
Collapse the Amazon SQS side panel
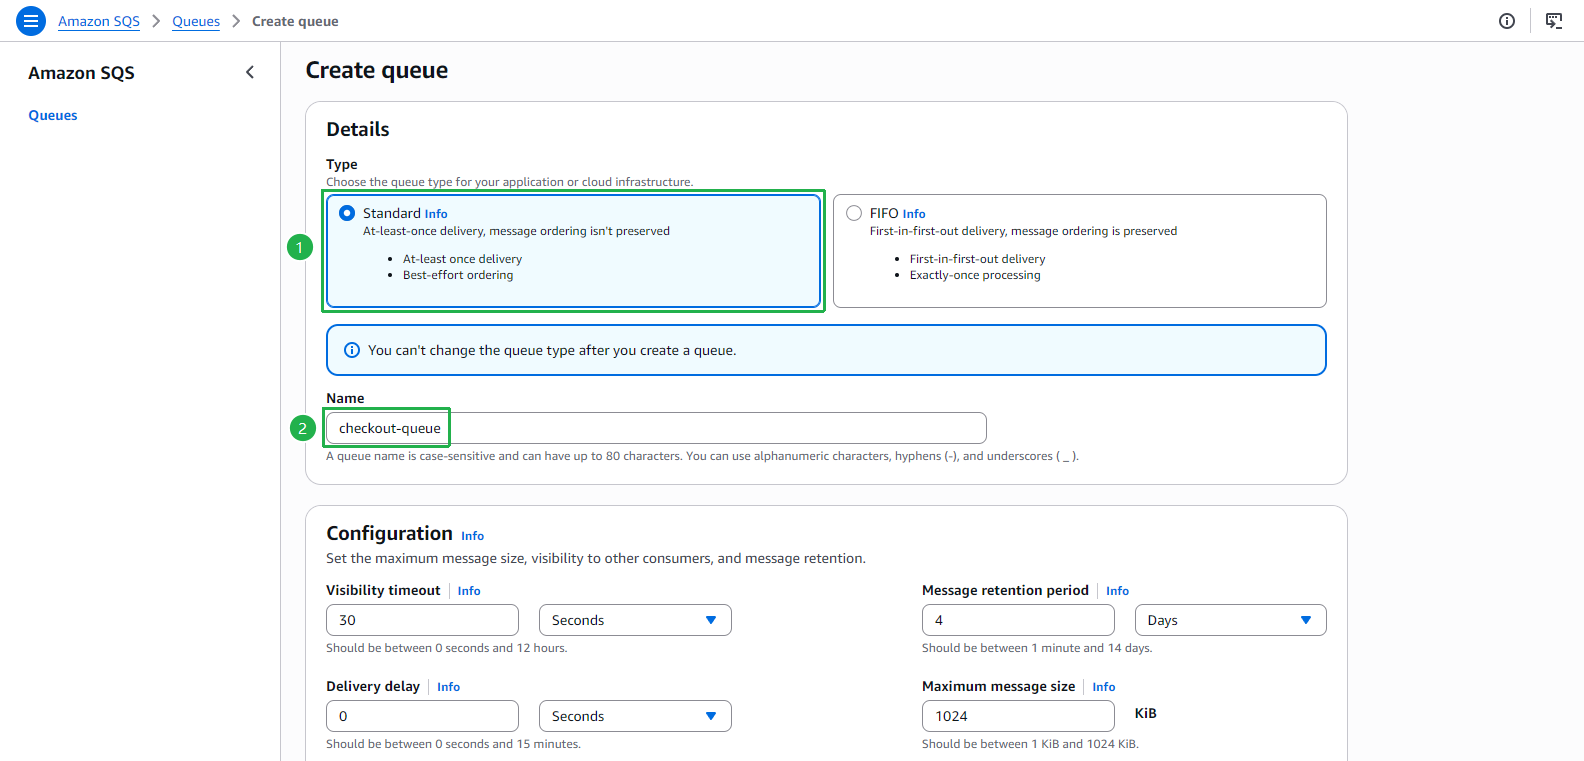250,72
